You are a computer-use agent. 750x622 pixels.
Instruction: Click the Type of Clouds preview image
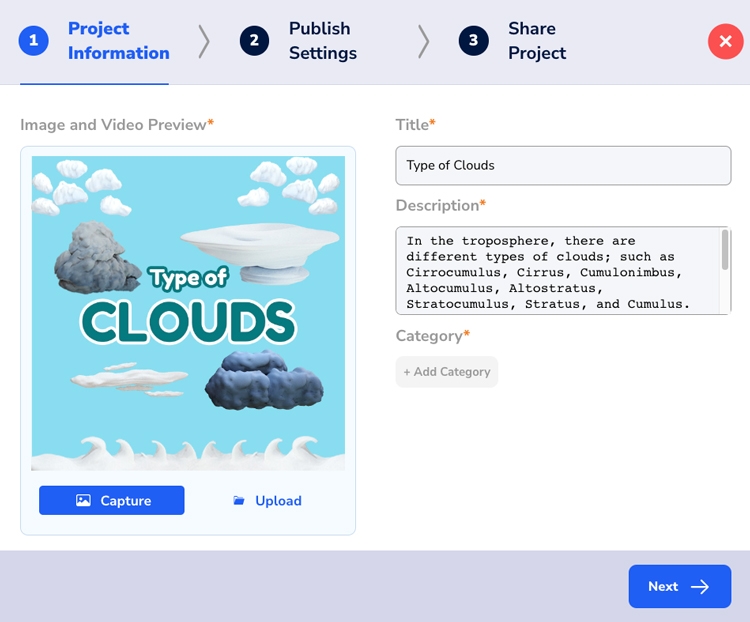[188, 313]
